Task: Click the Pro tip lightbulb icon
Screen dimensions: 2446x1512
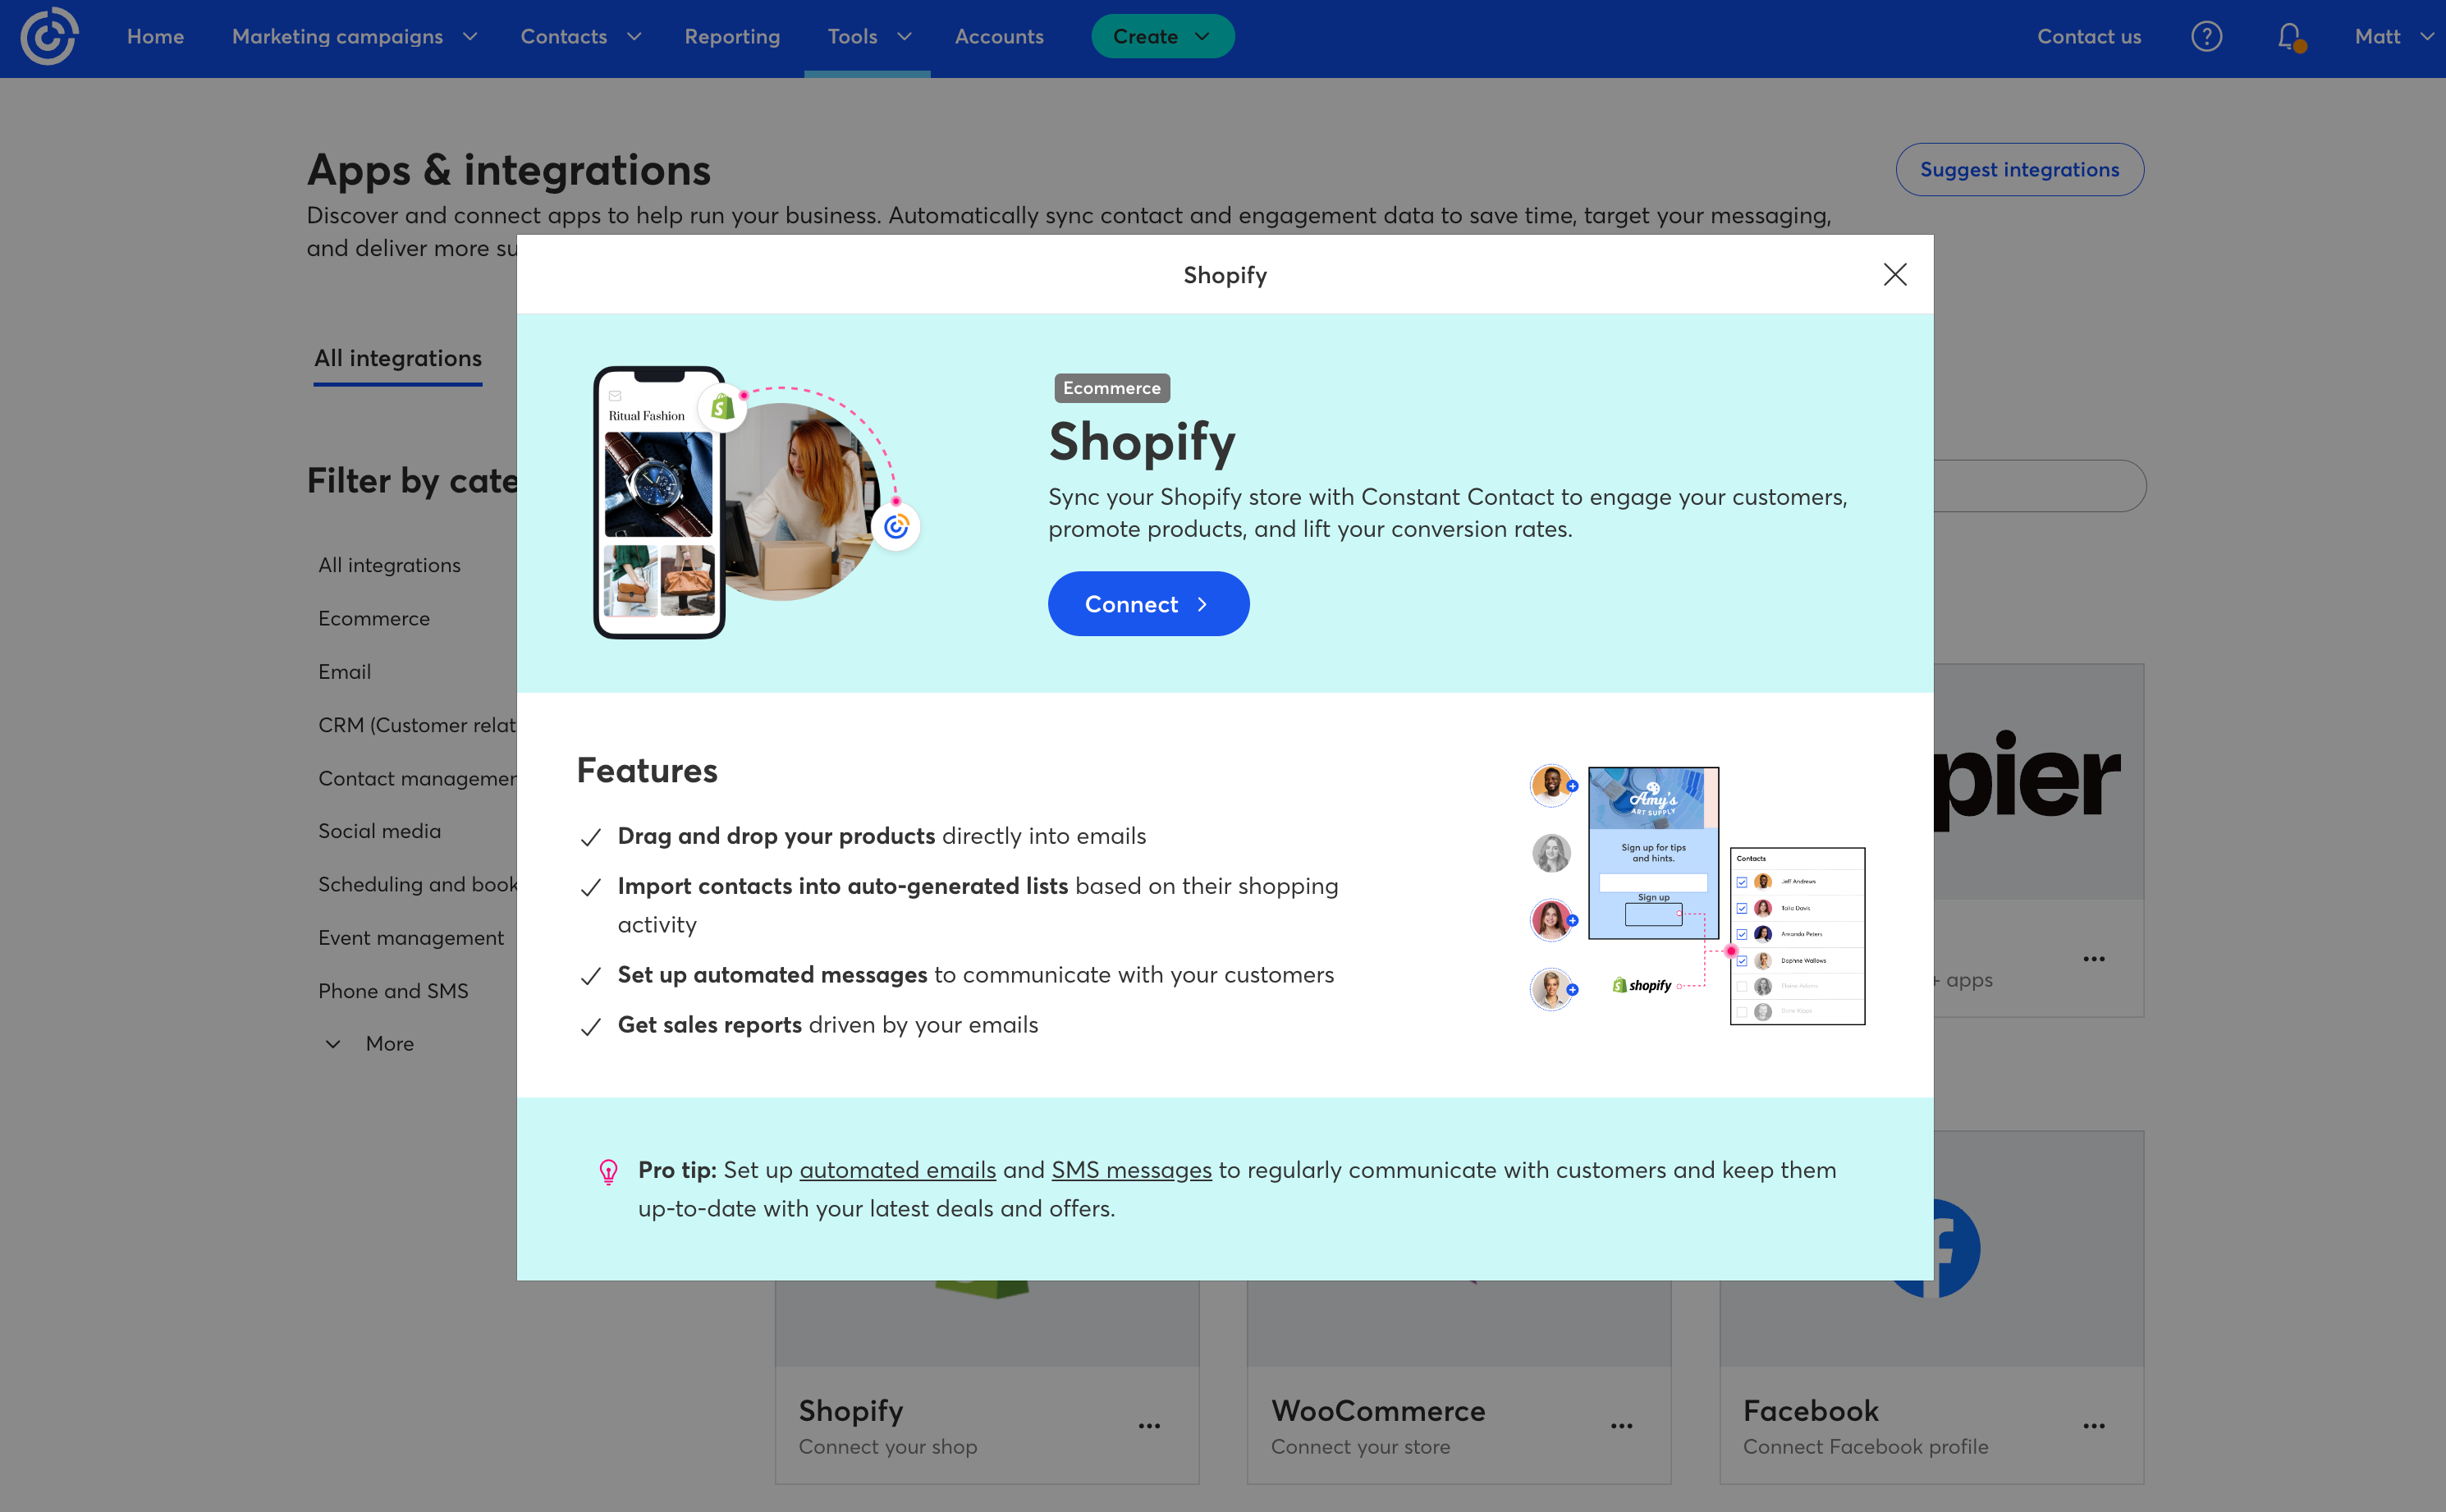Action: 608,1171
